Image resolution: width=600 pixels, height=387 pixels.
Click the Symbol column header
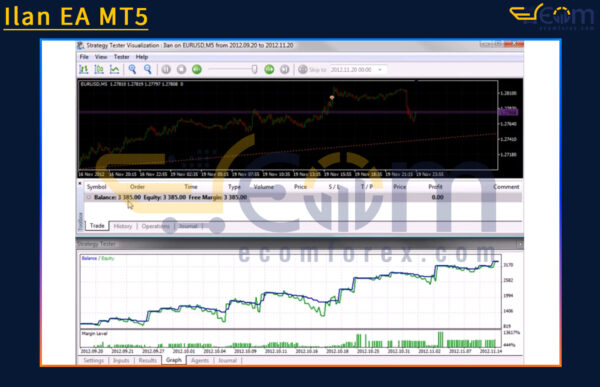(96, 187)
